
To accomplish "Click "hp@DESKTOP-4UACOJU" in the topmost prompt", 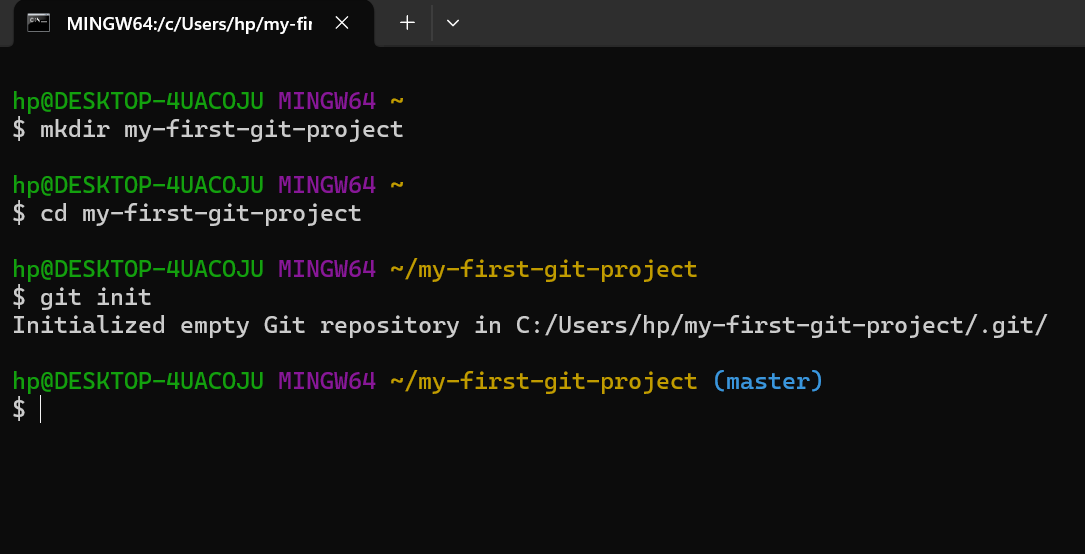I will [138, 101].
